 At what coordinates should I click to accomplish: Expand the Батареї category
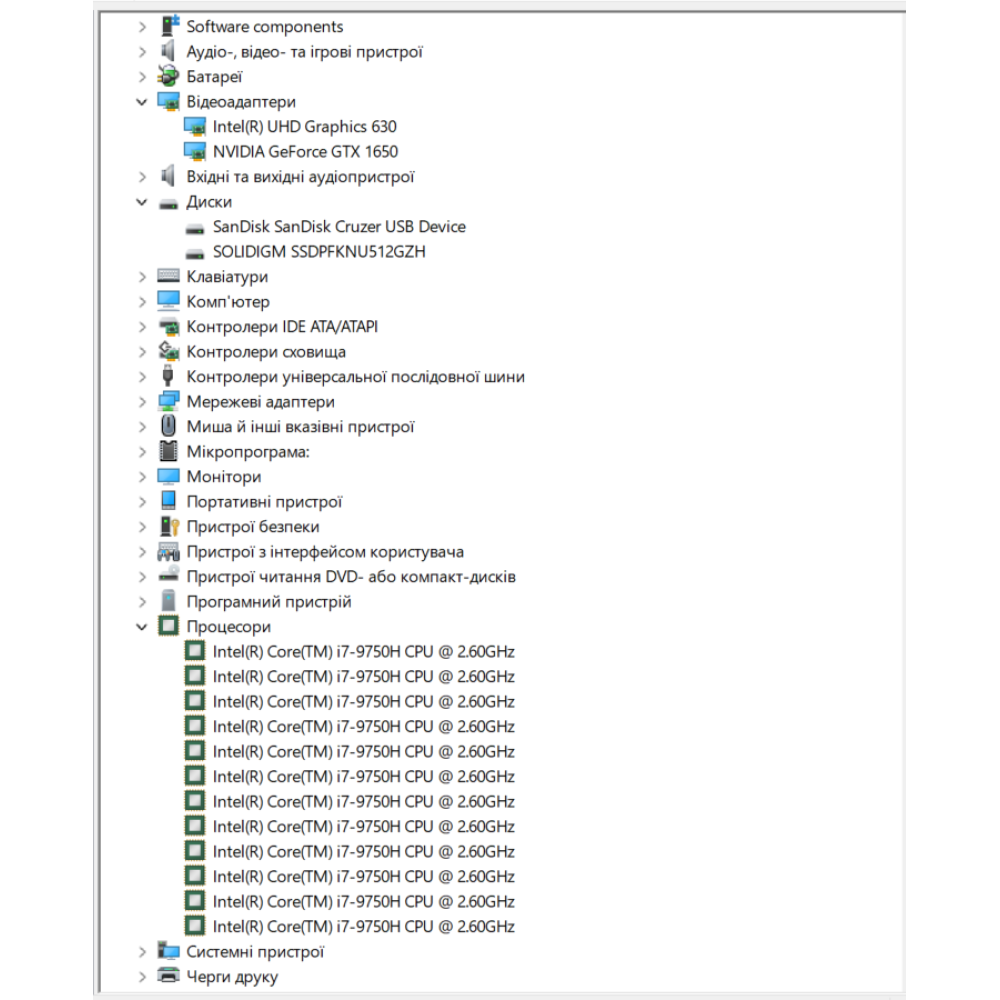[142, 77]
